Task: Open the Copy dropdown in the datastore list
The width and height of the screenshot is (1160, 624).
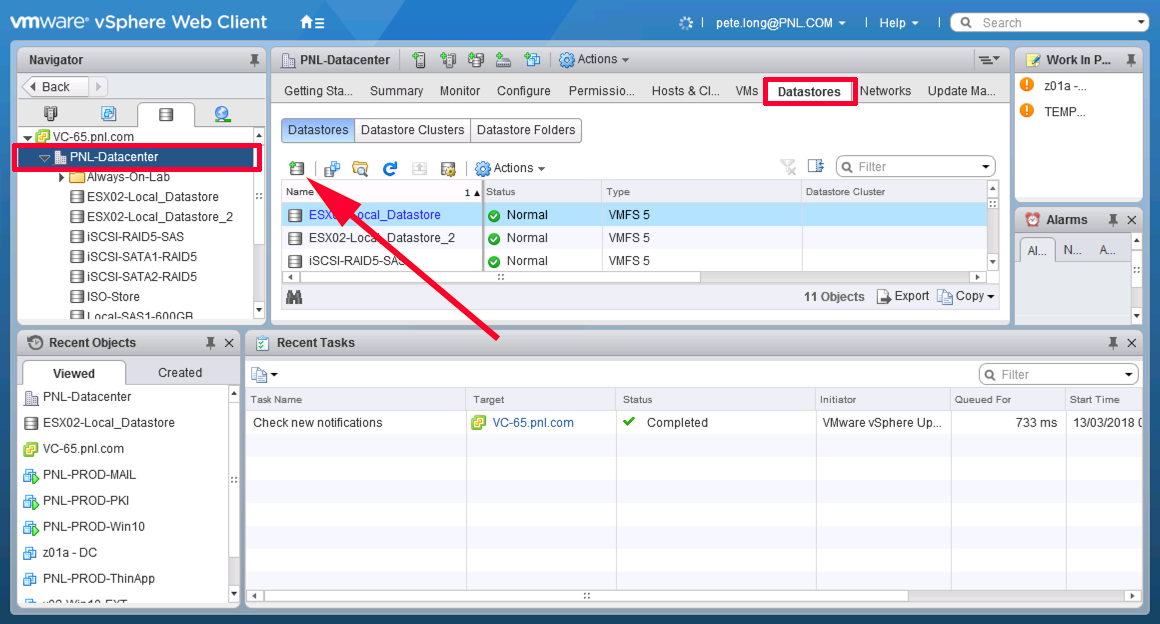Action: pyautogui.click(x=966, y=296)
